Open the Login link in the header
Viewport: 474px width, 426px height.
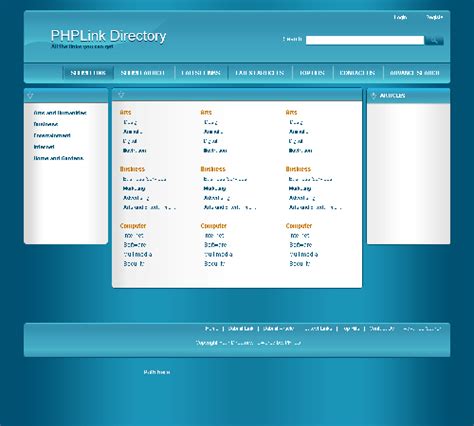400,17
